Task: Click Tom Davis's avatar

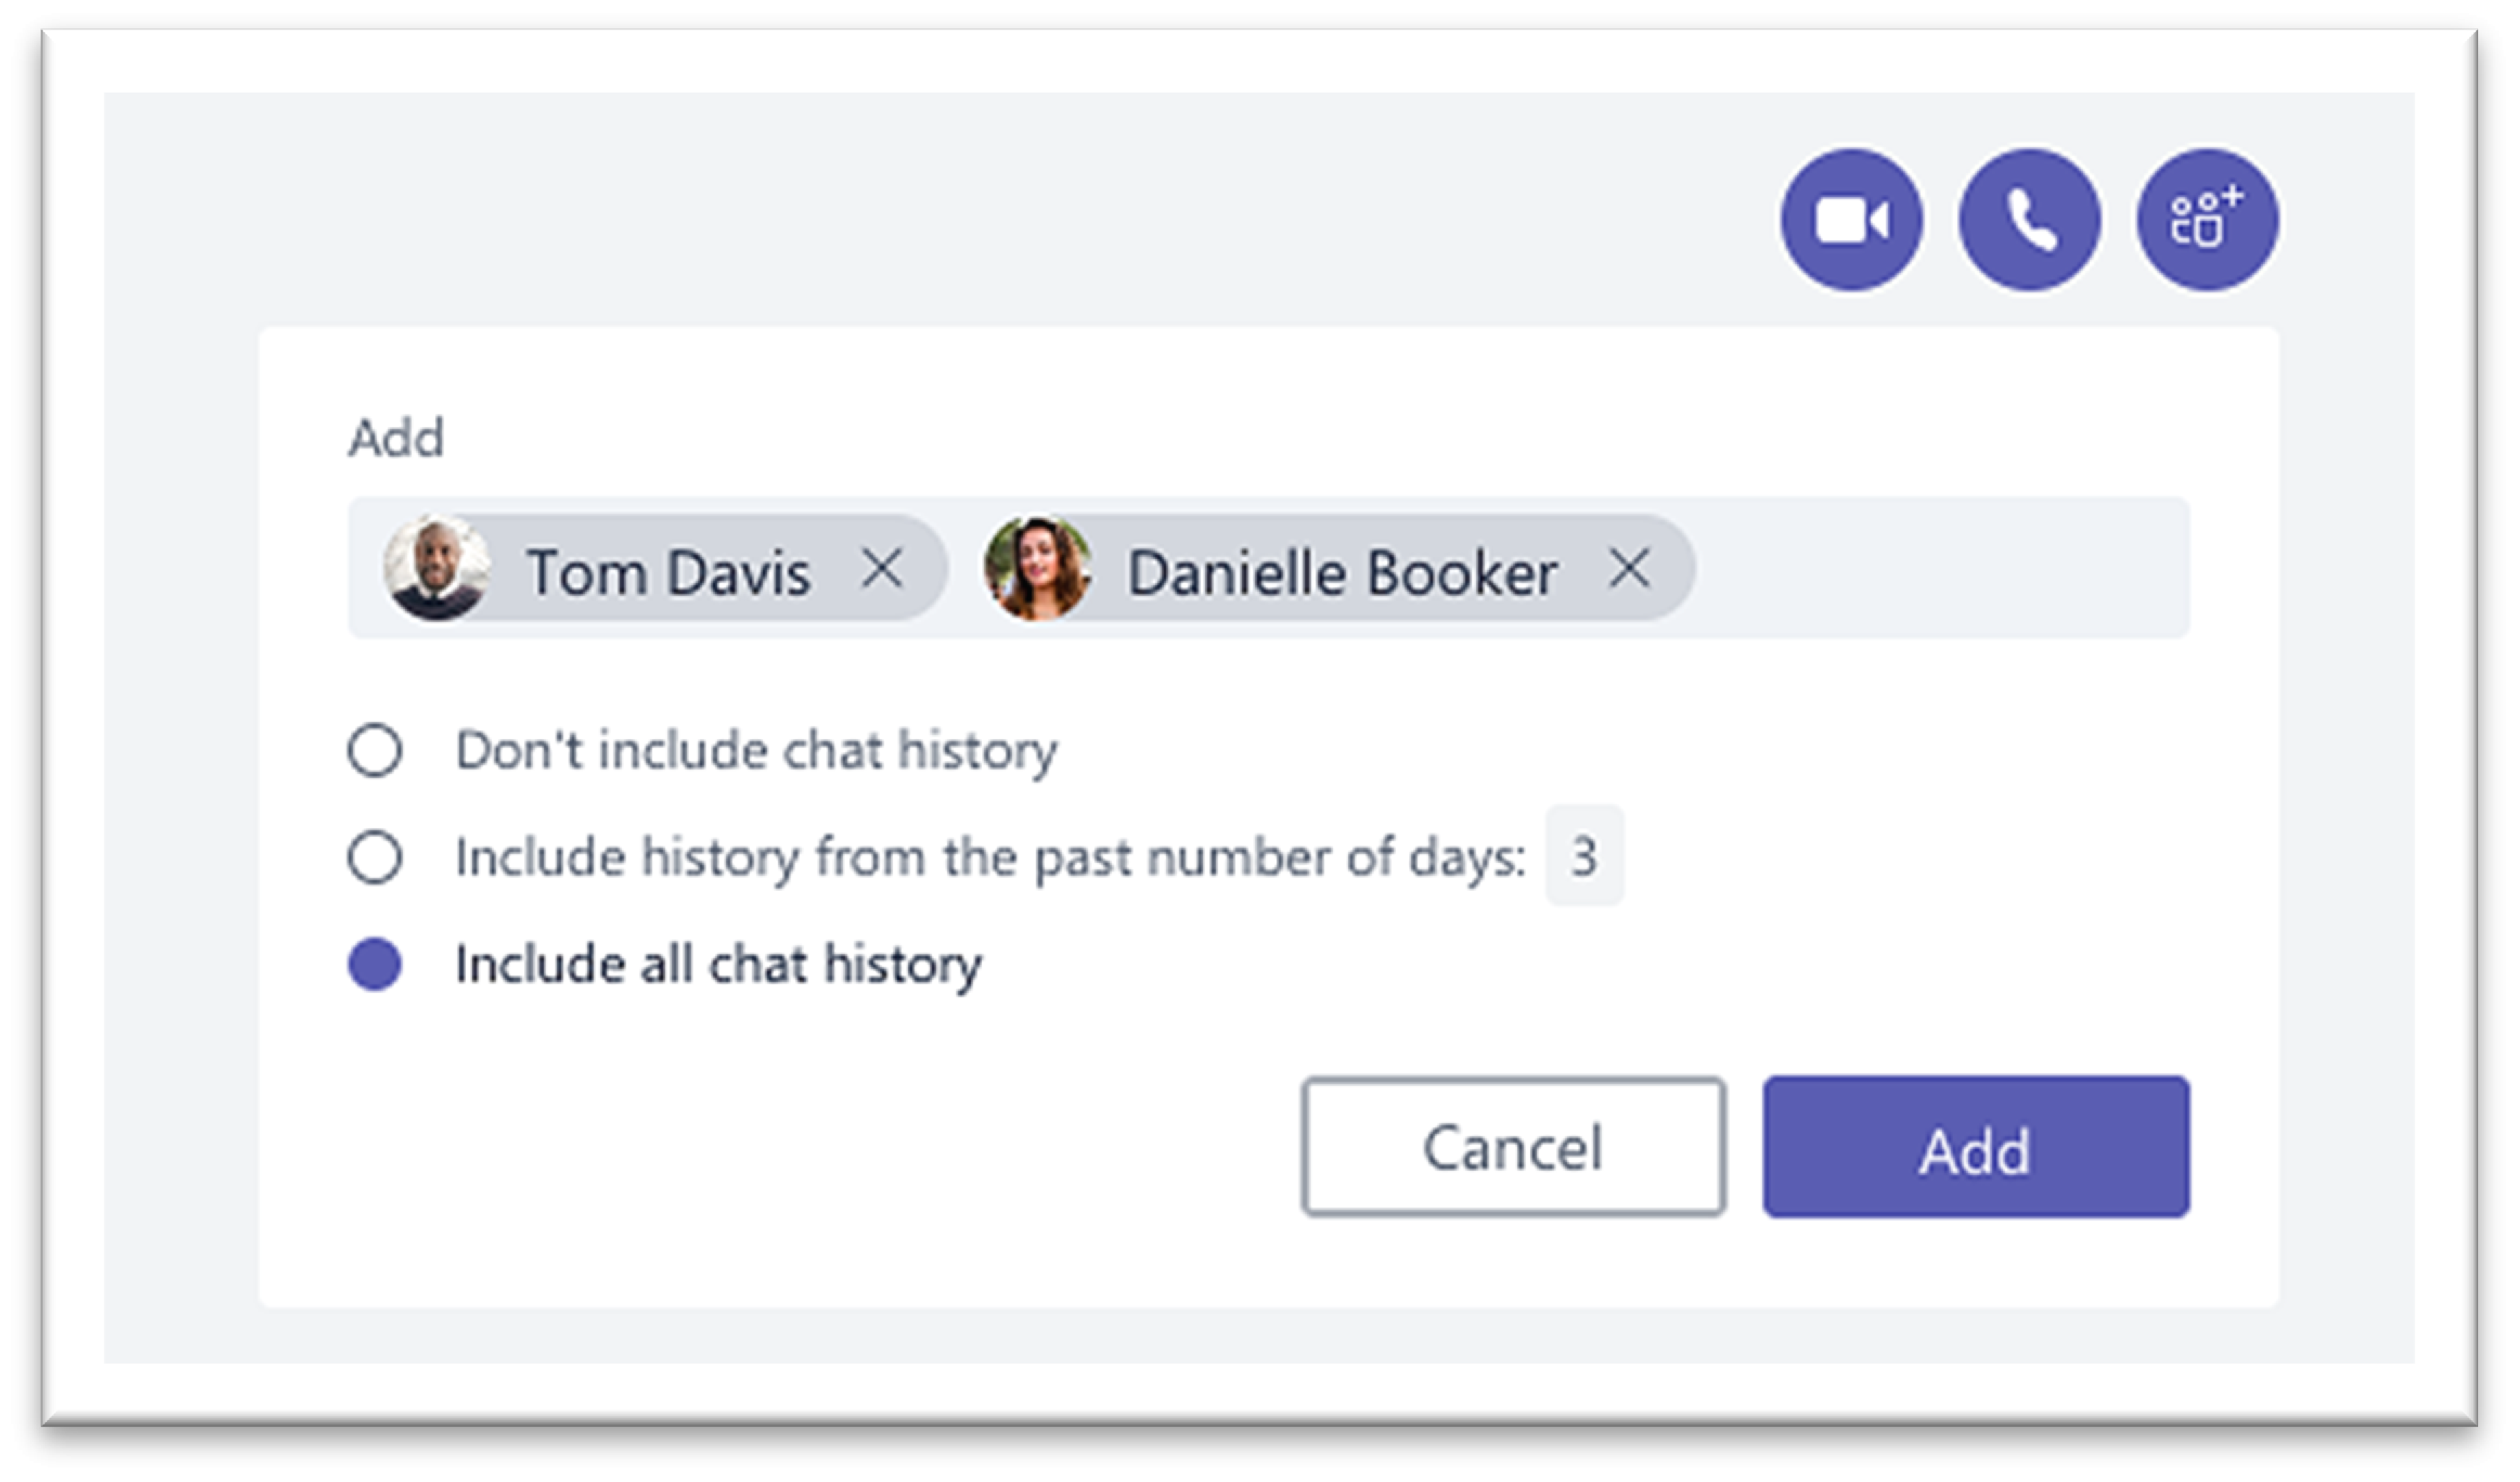Action: (x=437, y=568)
